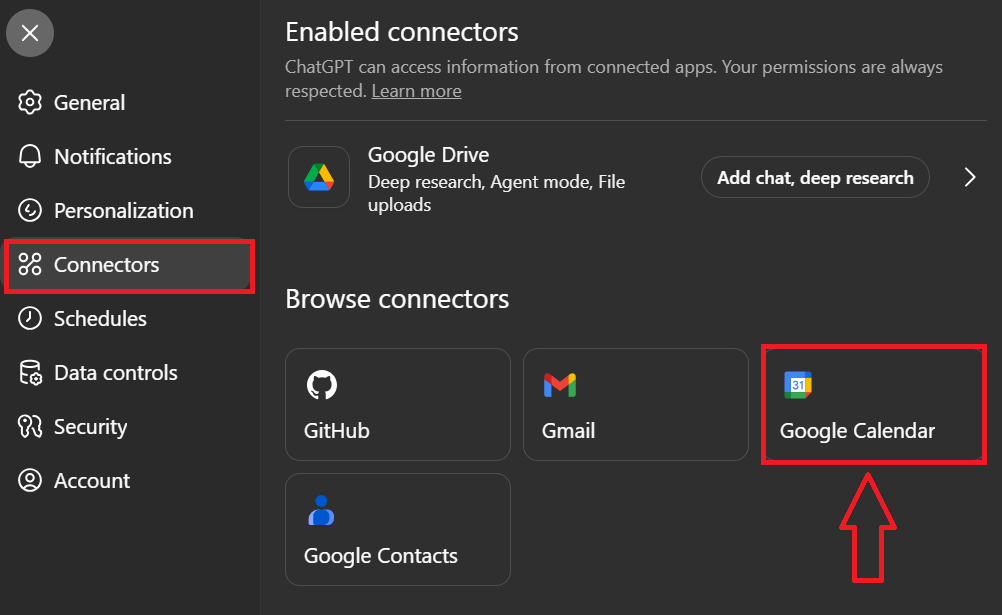Click the General settings gear icon
The height and width of the screenshot is (615, 1002).
click(x=30, y=102)
